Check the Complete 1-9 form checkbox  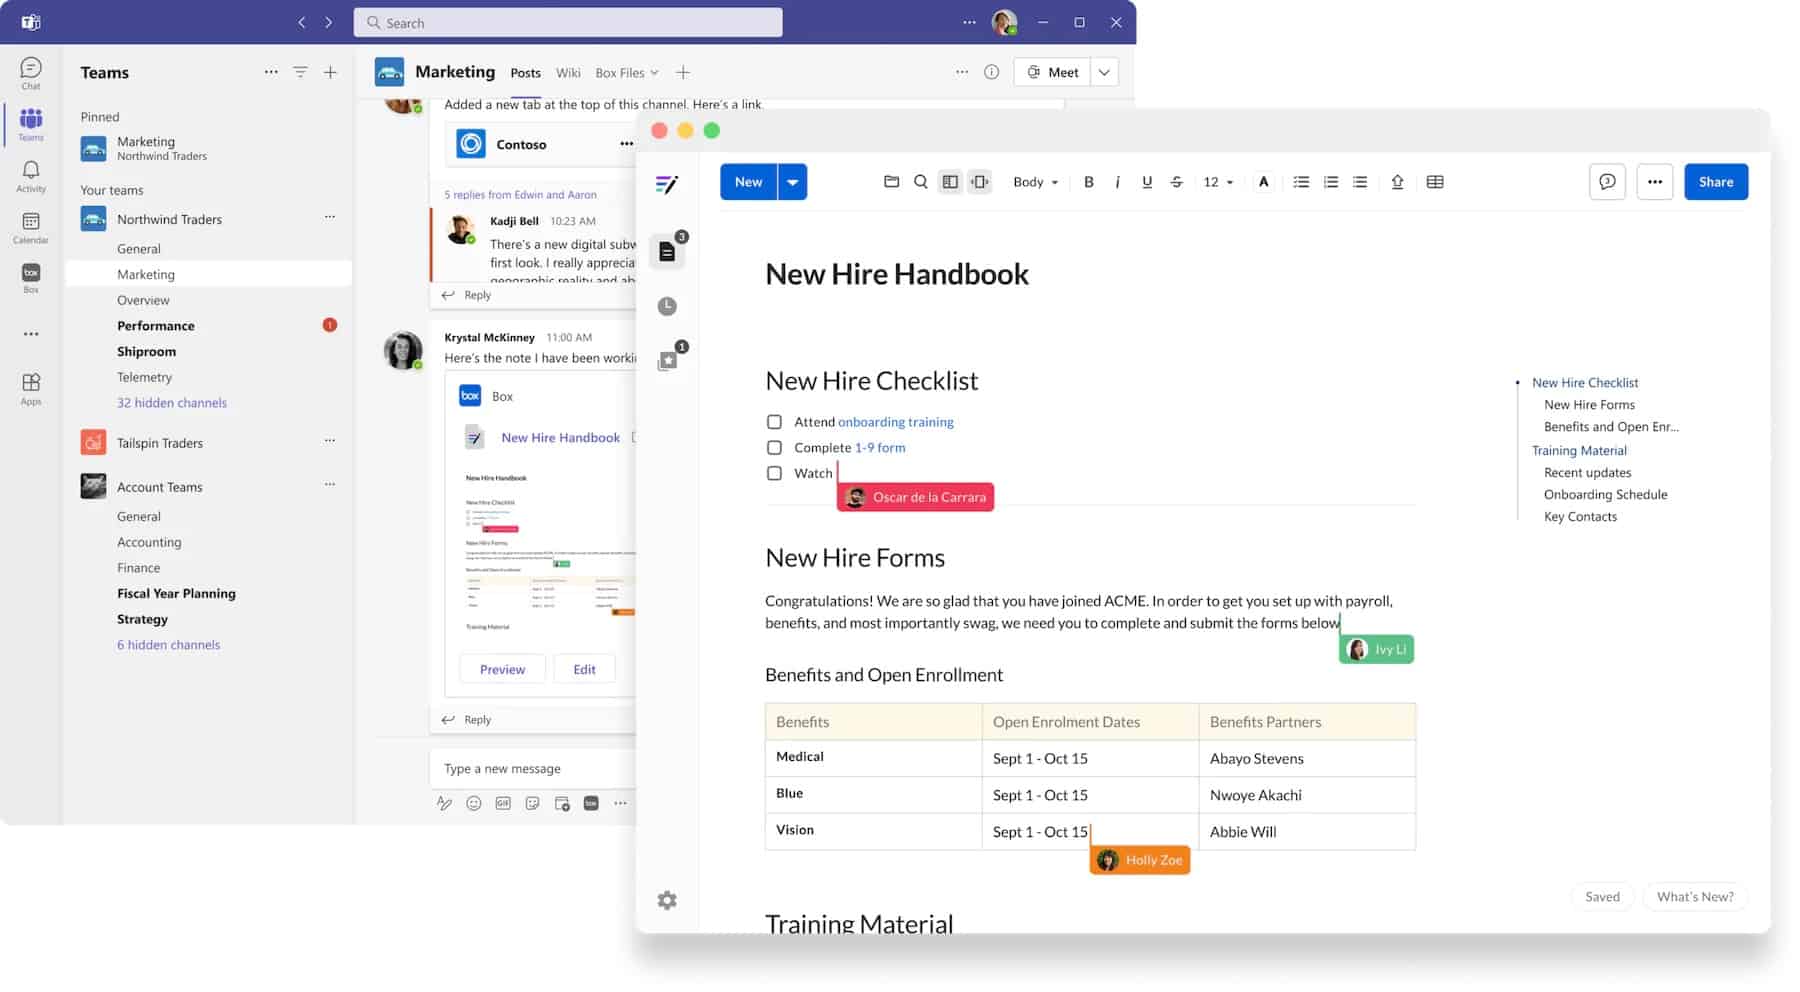tap(774, 447)
